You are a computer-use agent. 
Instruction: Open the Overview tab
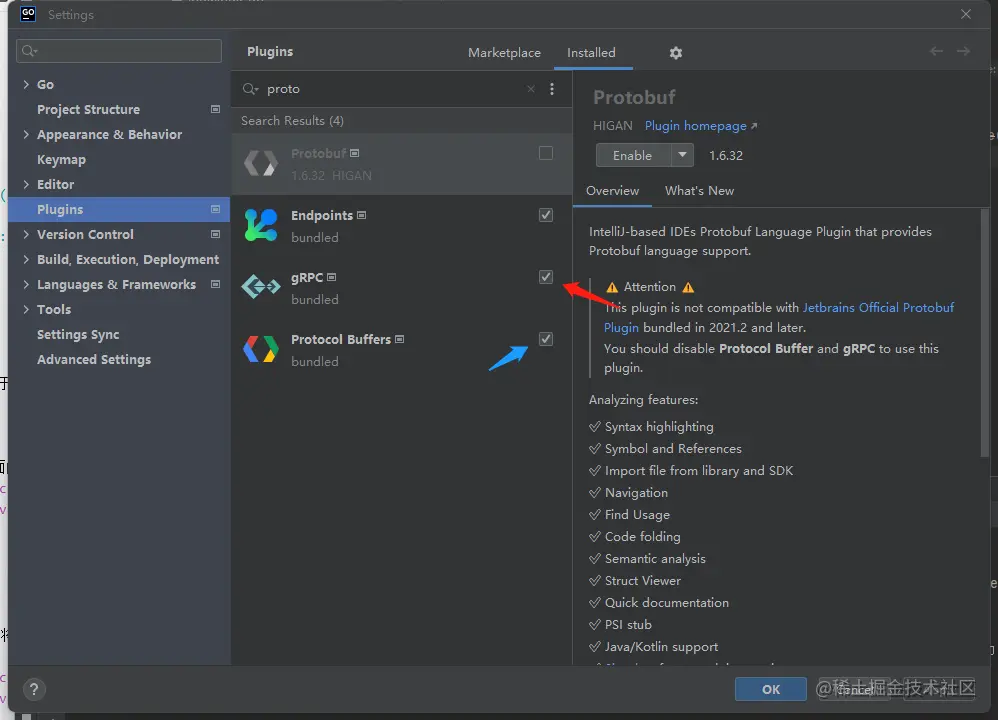coord(612,191)
